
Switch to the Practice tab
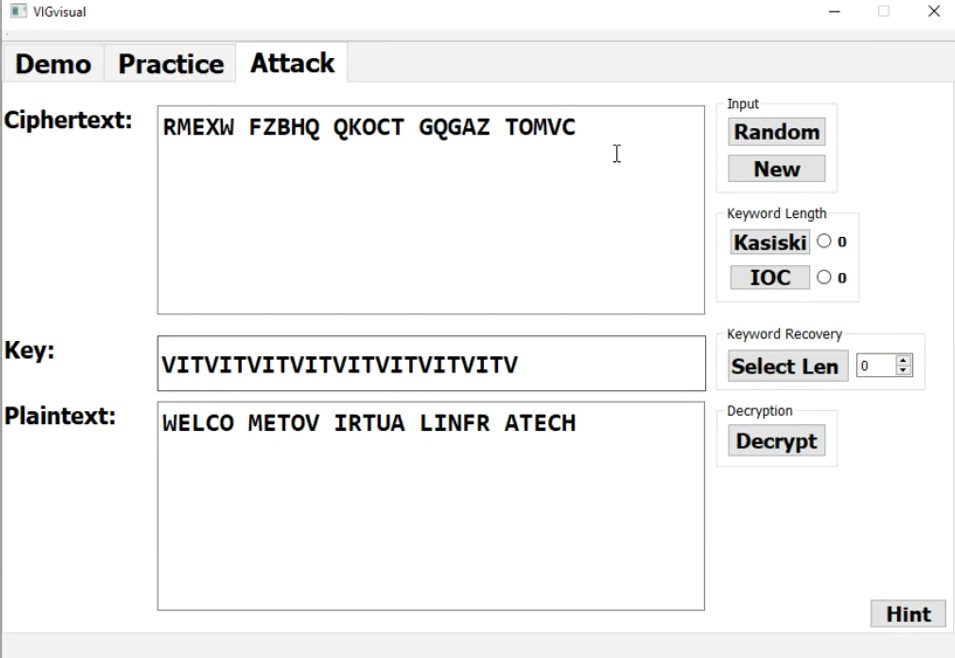click(x=171, y=64)
